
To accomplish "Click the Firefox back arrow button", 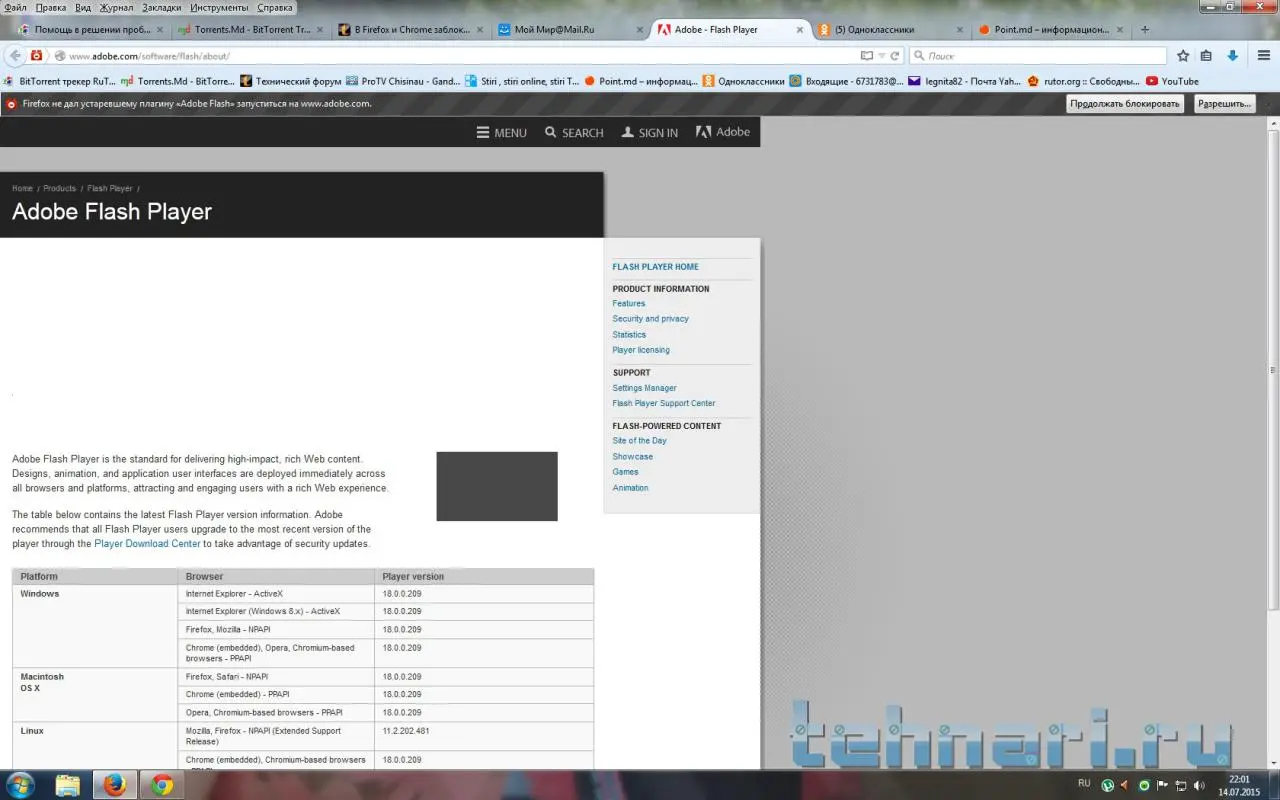I will coord(15,56).
